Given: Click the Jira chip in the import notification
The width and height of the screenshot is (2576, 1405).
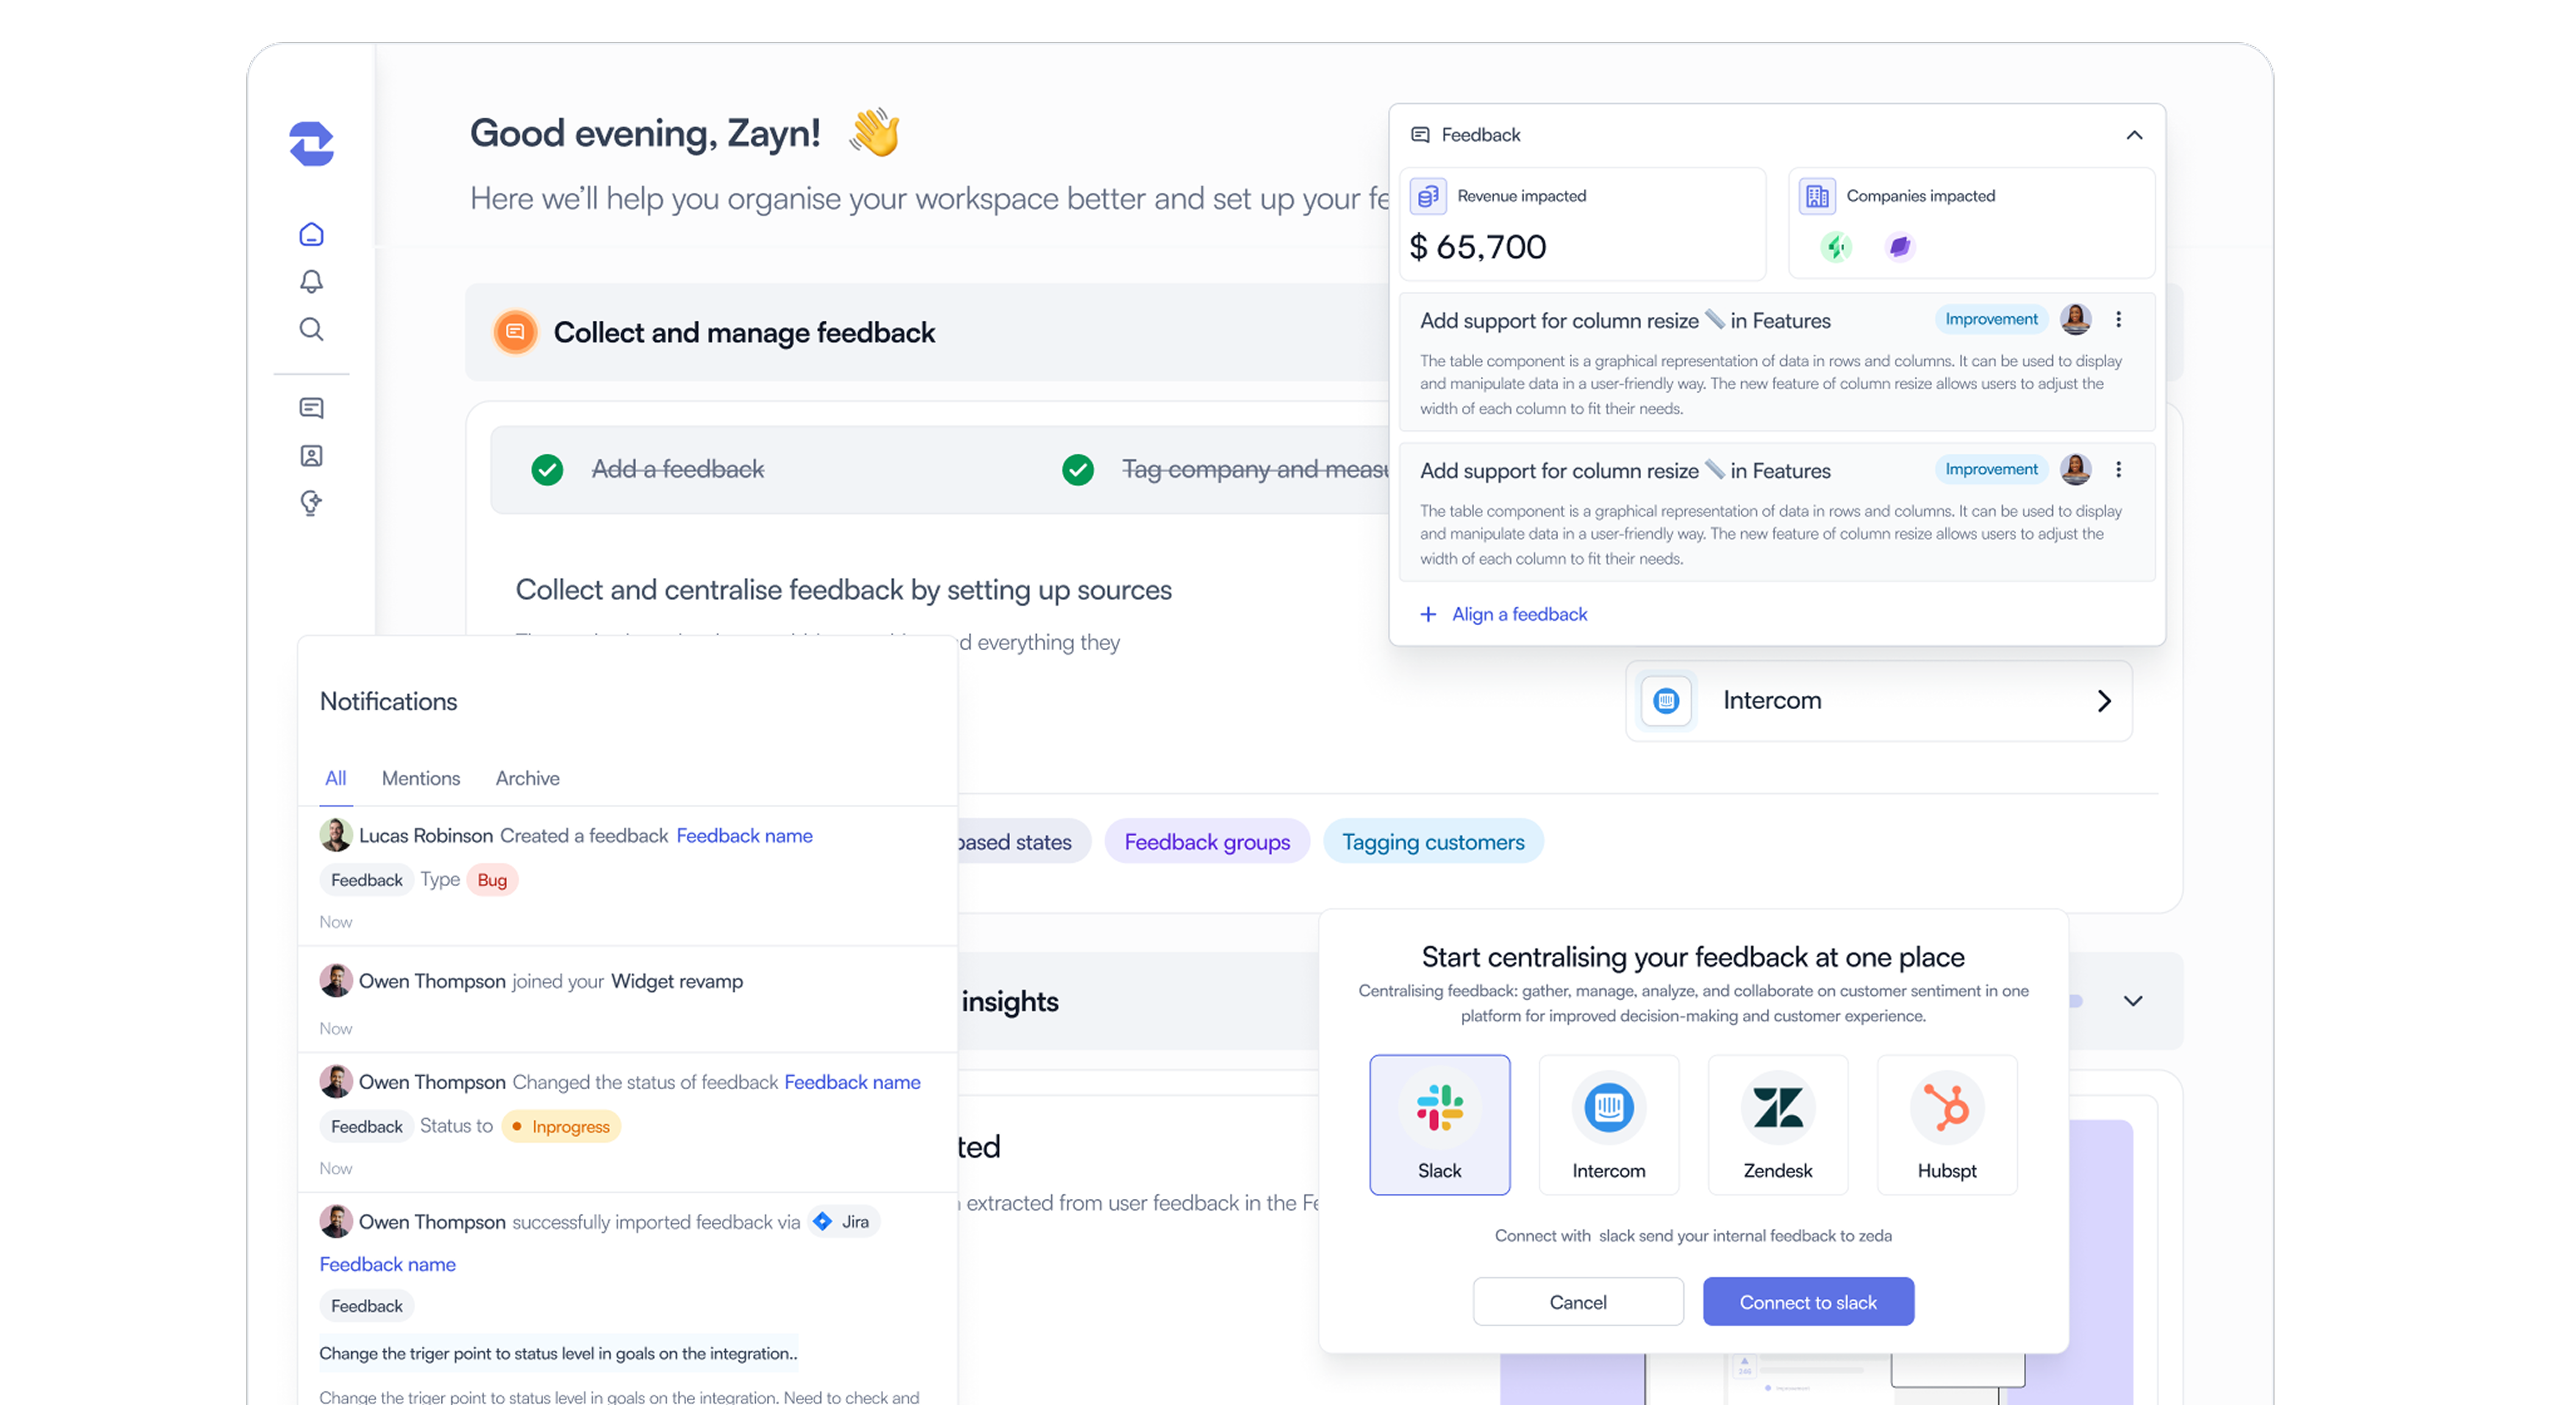Looking at the screenshot, I should click(x=843, y=1222).
